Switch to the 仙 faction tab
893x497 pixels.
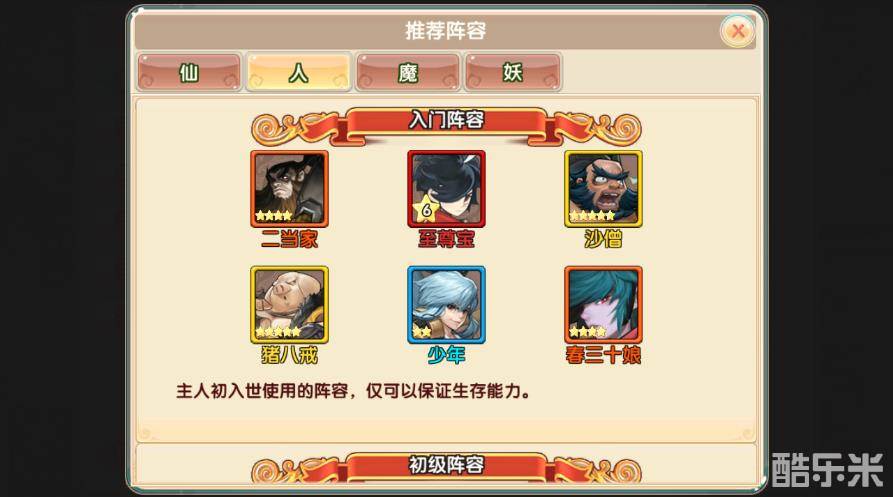click(189, 72)
